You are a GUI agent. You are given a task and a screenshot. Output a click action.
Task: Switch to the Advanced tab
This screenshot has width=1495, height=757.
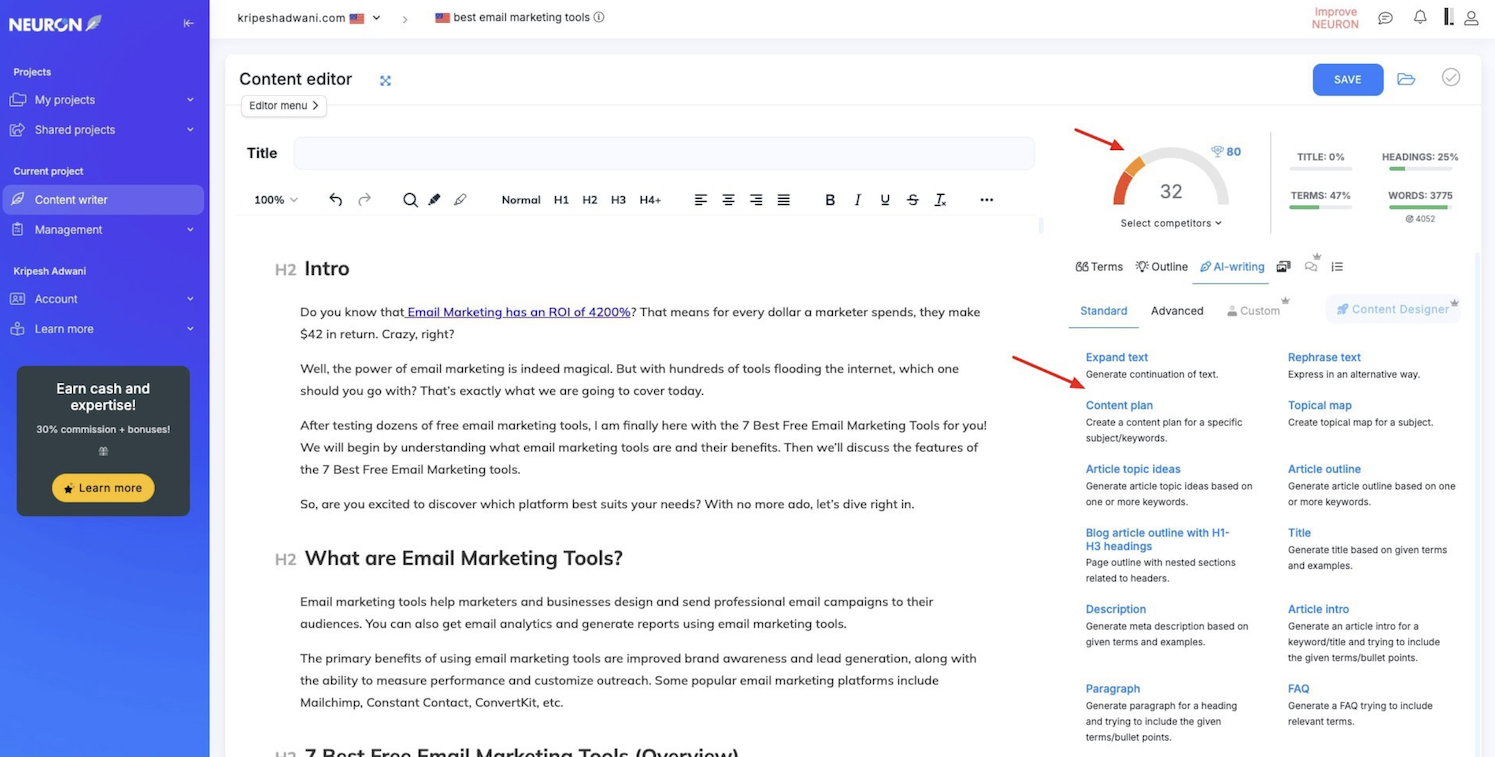coord(1176,311)
